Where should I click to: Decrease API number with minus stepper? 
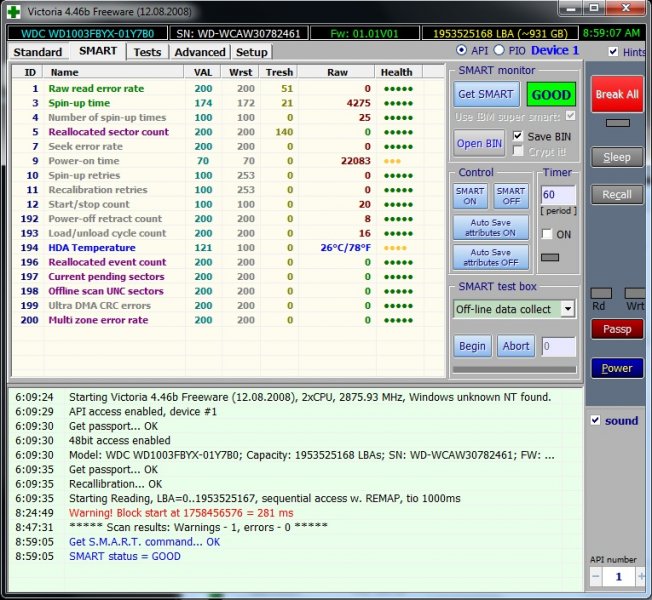pyautogui.click(x=595, y=577)
